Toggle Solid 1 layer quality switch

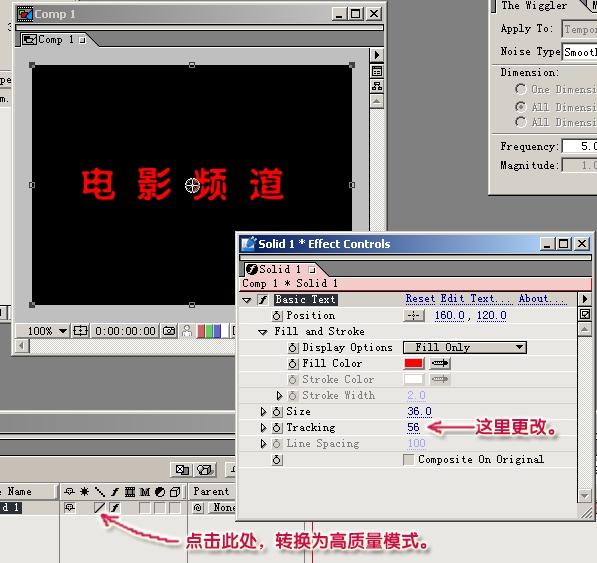[x=99, y=507]
